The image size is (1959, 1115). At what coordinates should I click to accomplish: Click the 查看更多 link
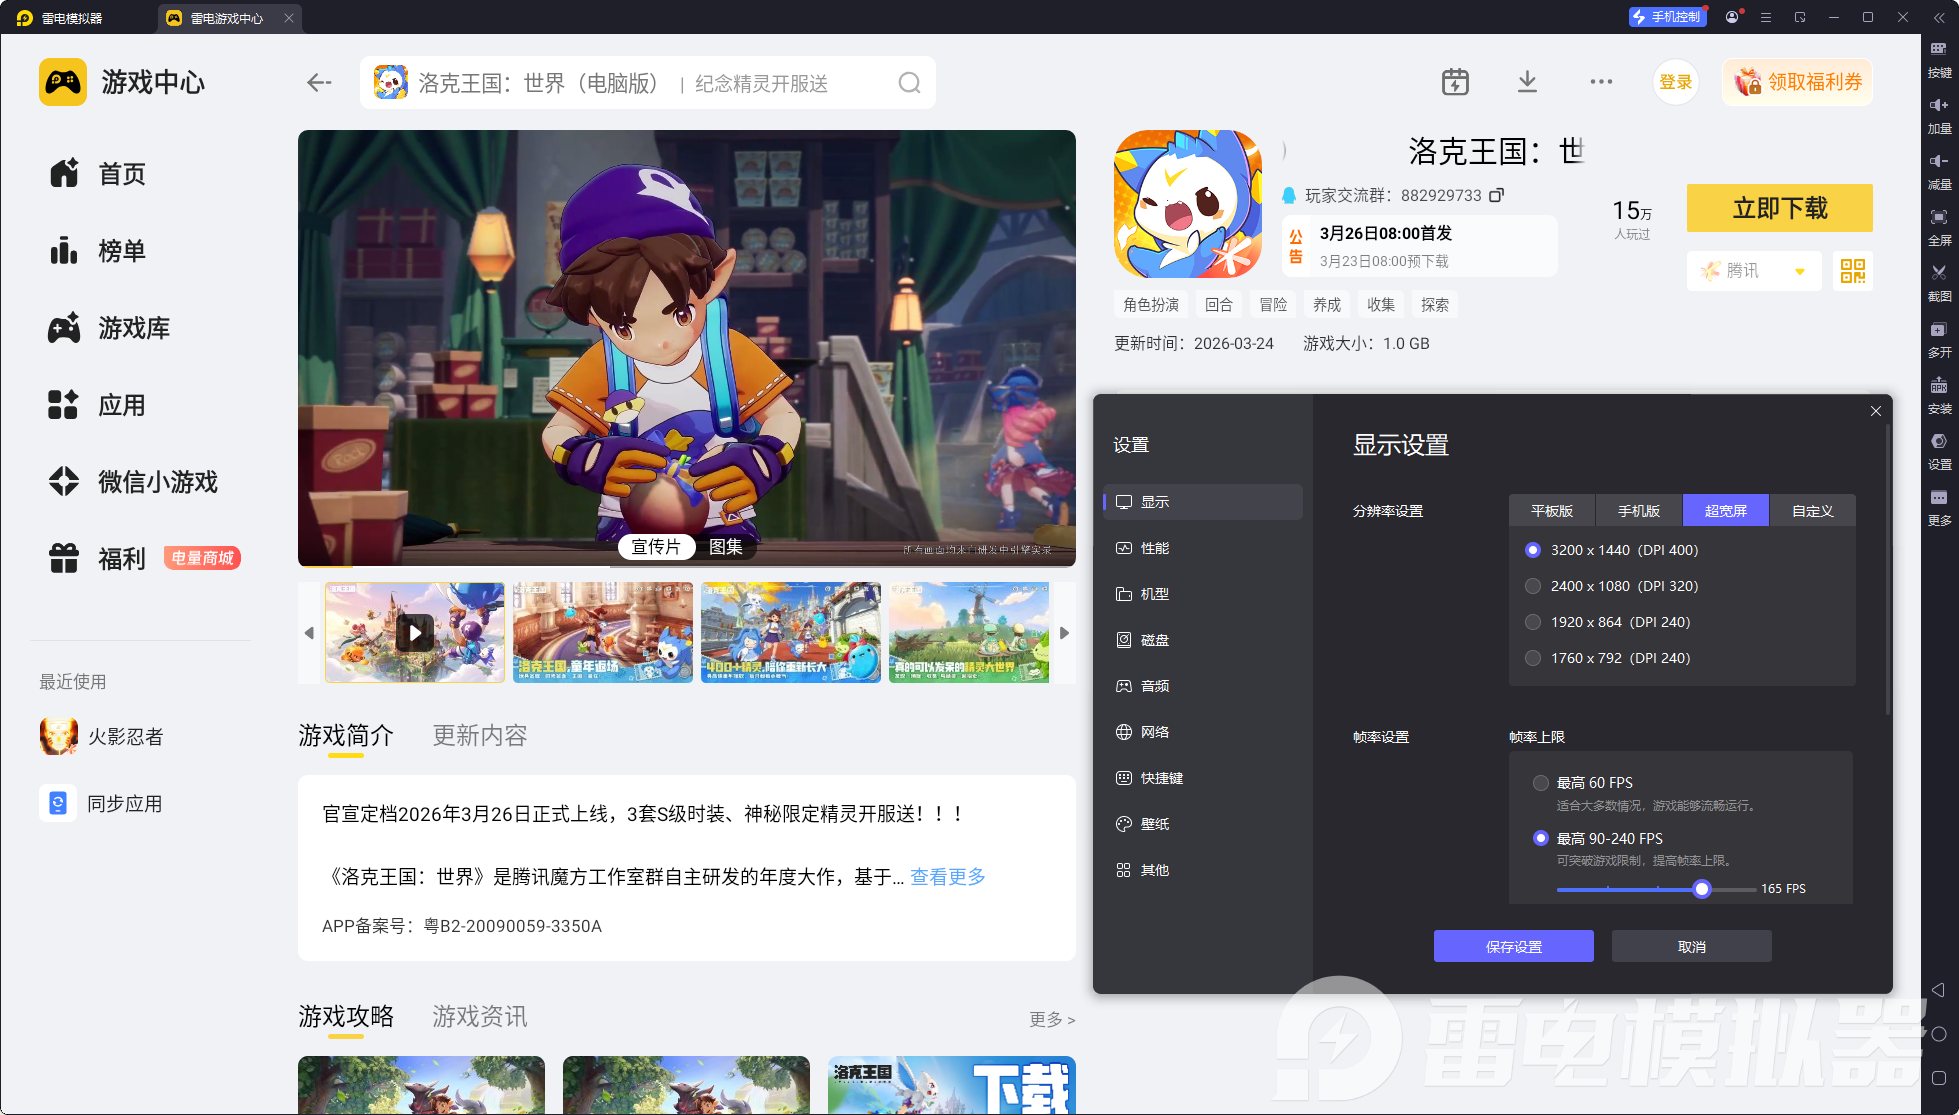[947, 877]
